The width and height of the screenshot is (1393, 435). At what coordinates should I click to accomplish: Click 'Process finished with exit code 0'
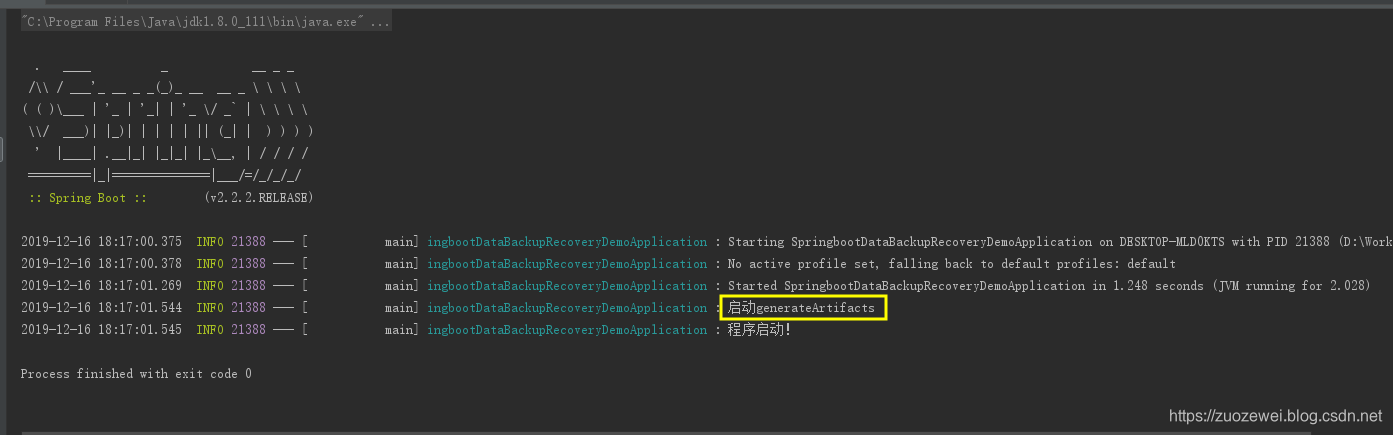pos(137,374)
